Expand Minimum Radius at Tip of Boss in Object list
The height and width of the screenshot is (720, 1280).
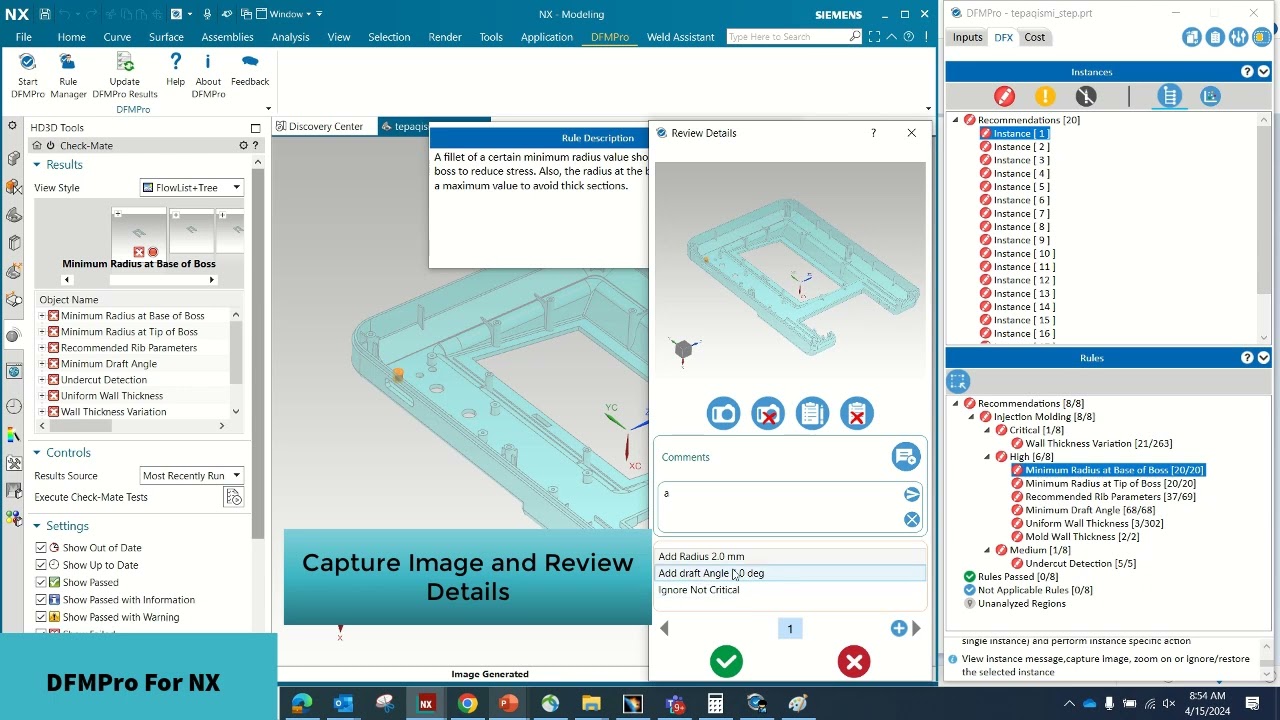pos(42,332)
